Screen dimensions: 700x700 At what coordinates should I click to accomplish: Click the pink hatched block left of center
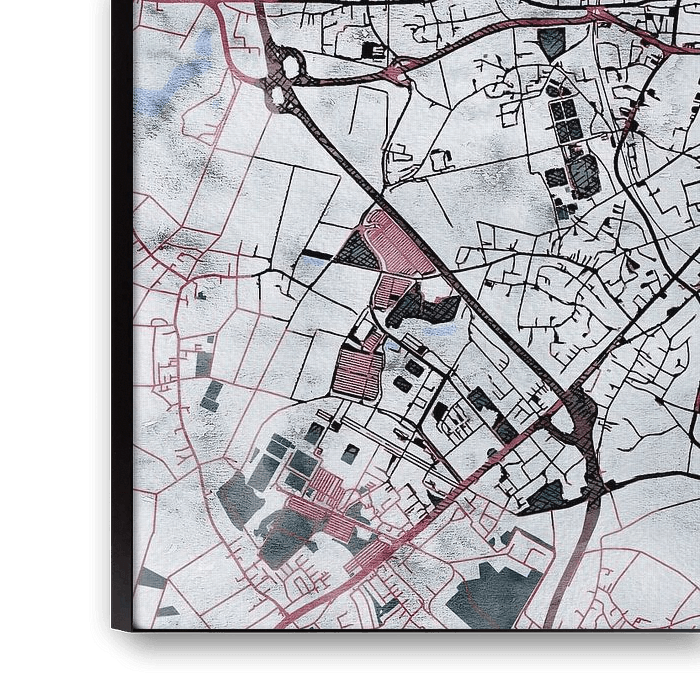360,372
